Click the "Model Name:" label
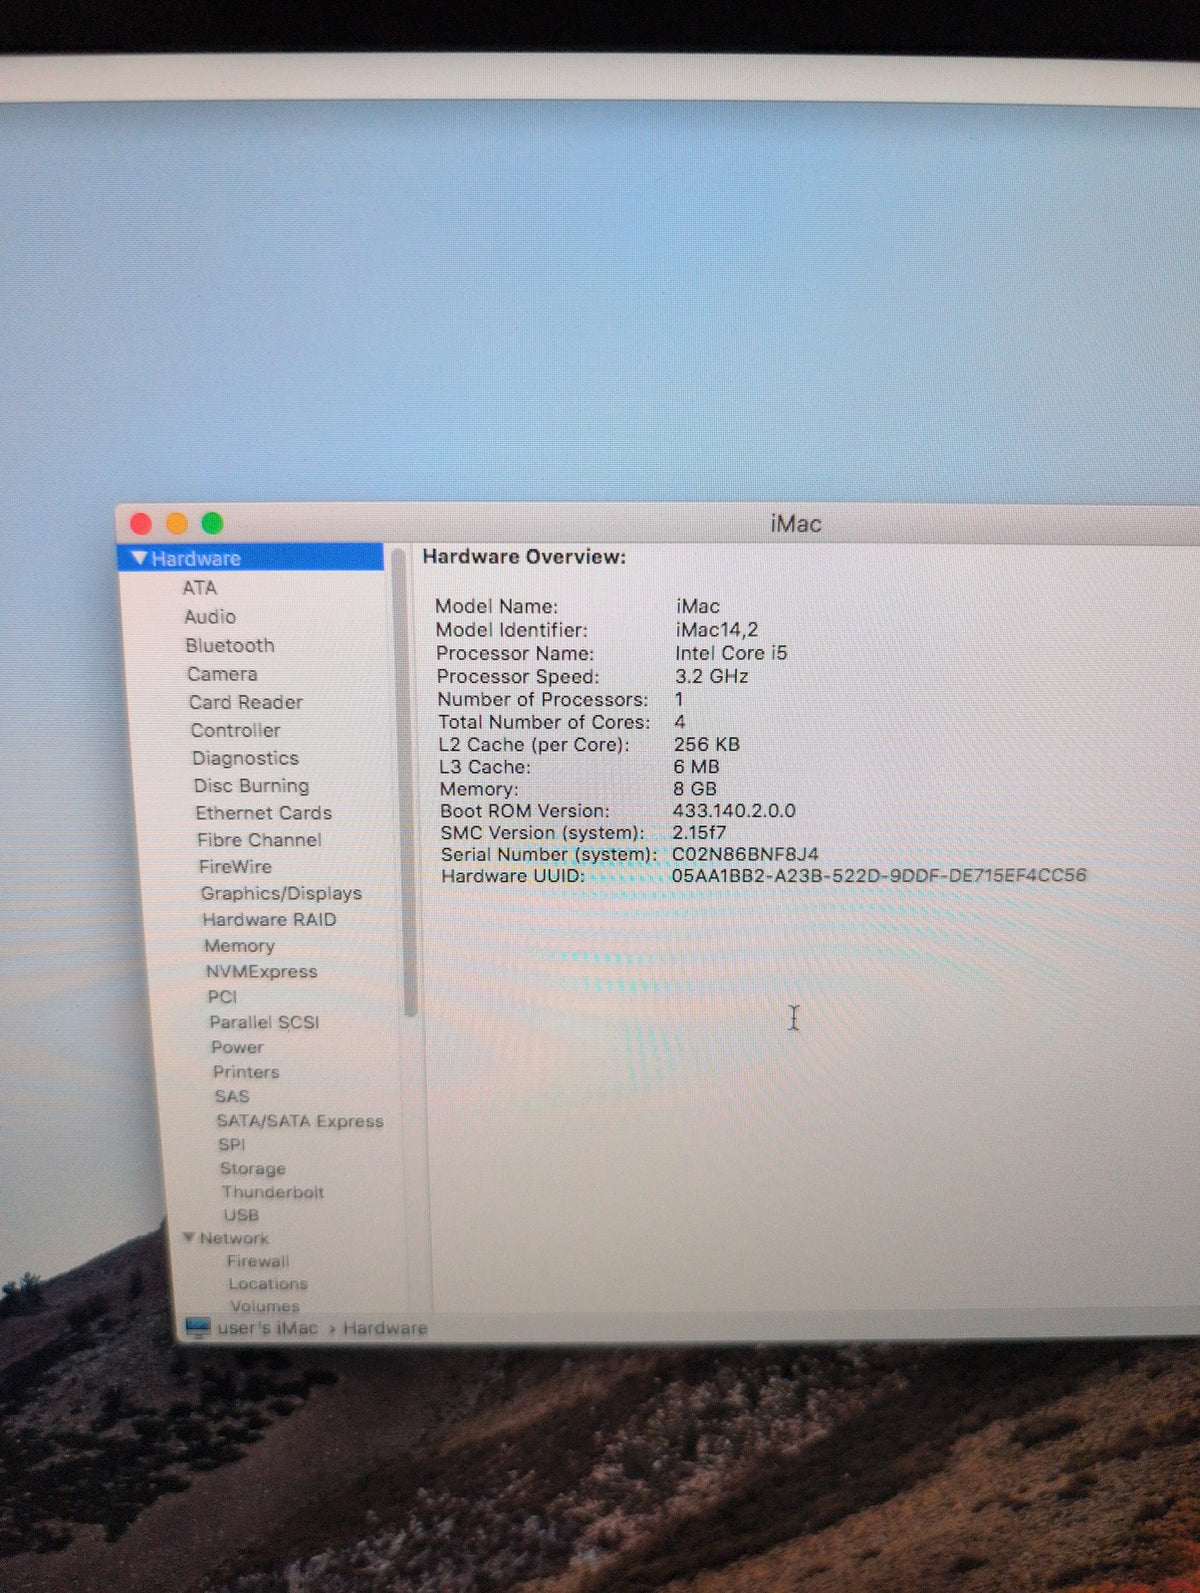The height and width of the screenshot is (1593, 1200). (496, 606)
